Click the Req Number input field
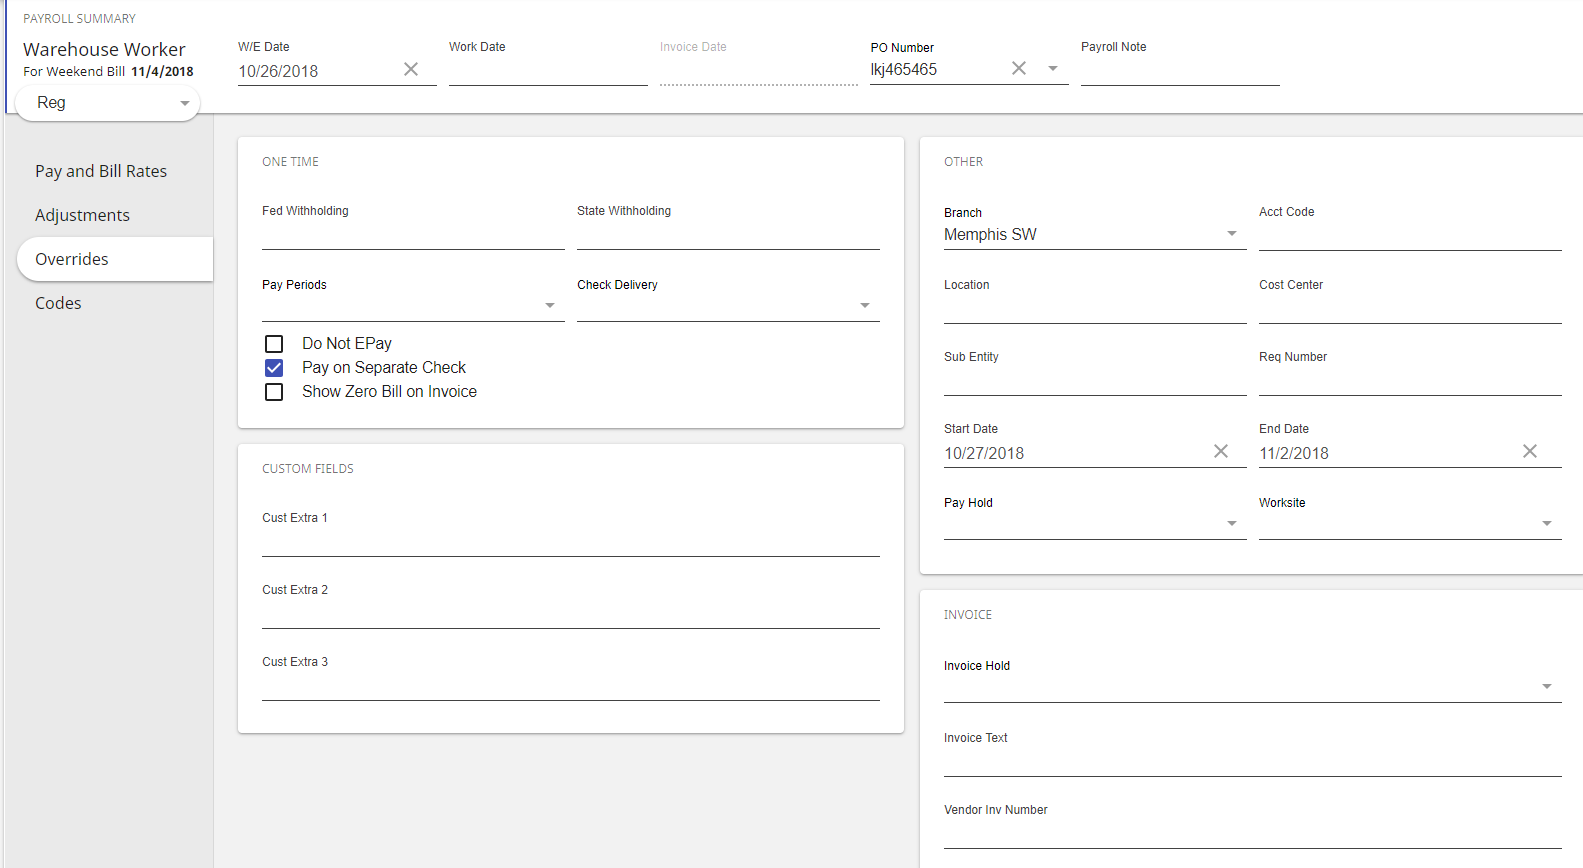Screen dimensions: 1583x868 point(1410,380)
